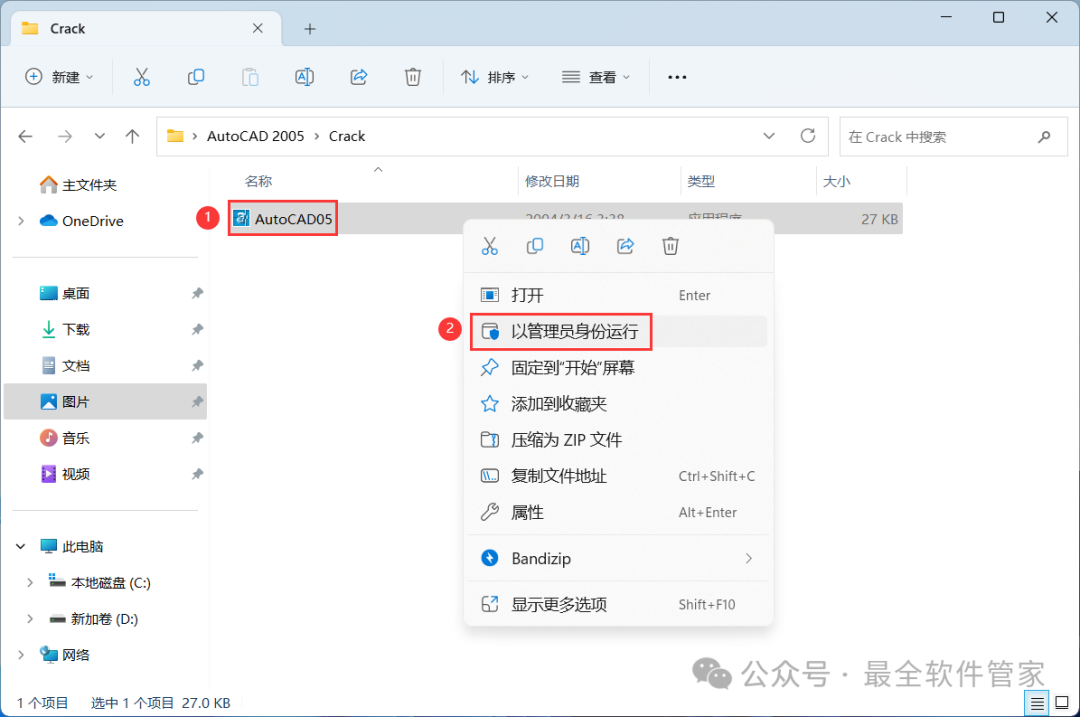Expand the 网络 tree node
Image resolution: width=1080 pixels, height=717 pixels.
[x=21, y=654]
